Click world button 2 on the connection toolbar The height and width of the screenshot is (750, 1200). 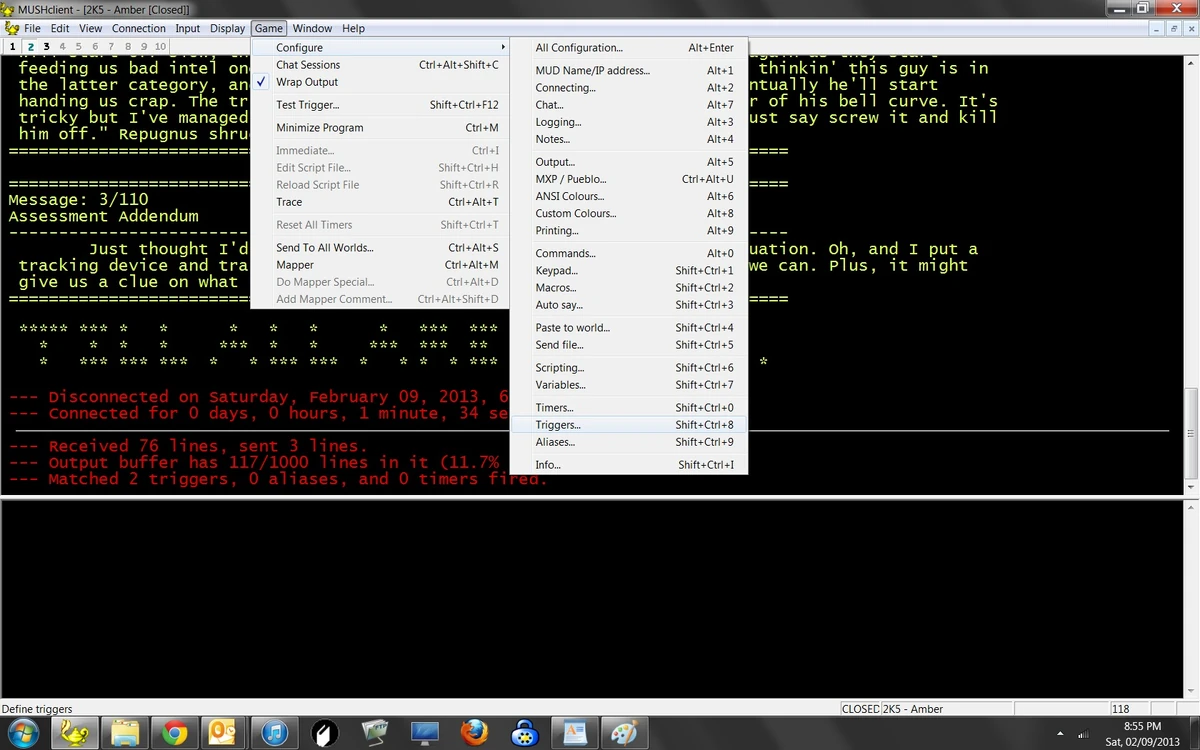pos(30,46)
